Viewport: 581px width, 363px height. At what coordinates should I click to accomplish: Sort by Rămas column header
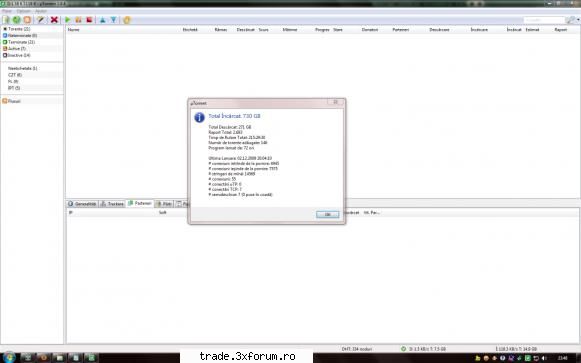click(x=220, y=29)
